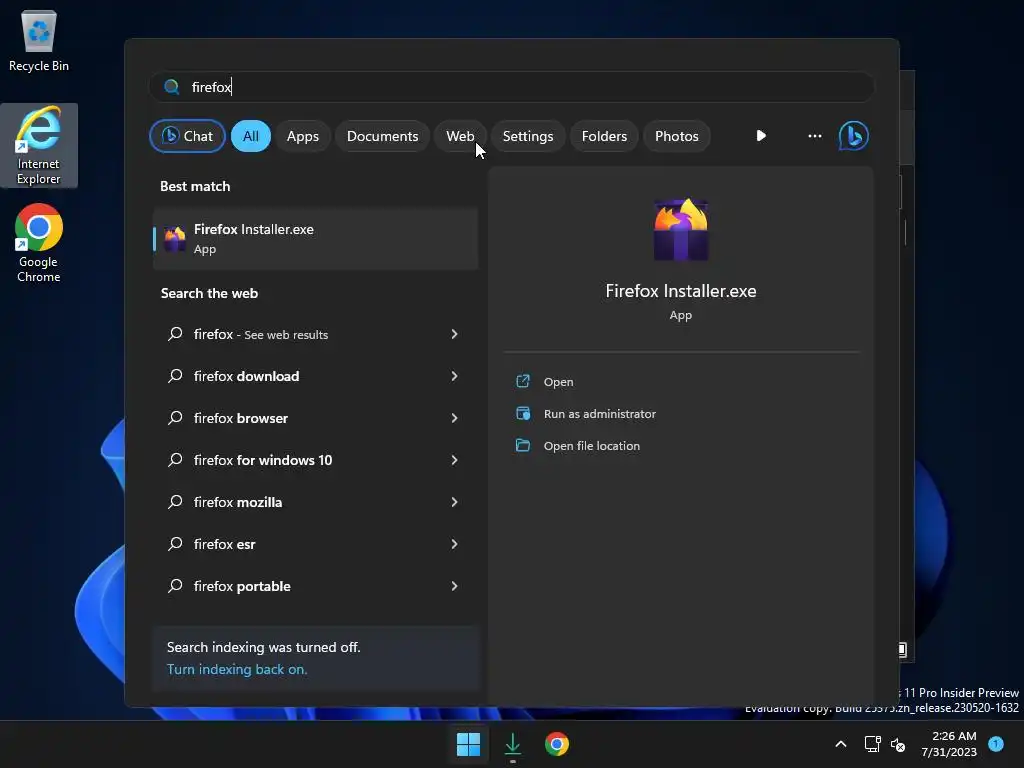Open the download manager taskbar icon
This screenshot has height=768, width=1024.
point(513,744)
